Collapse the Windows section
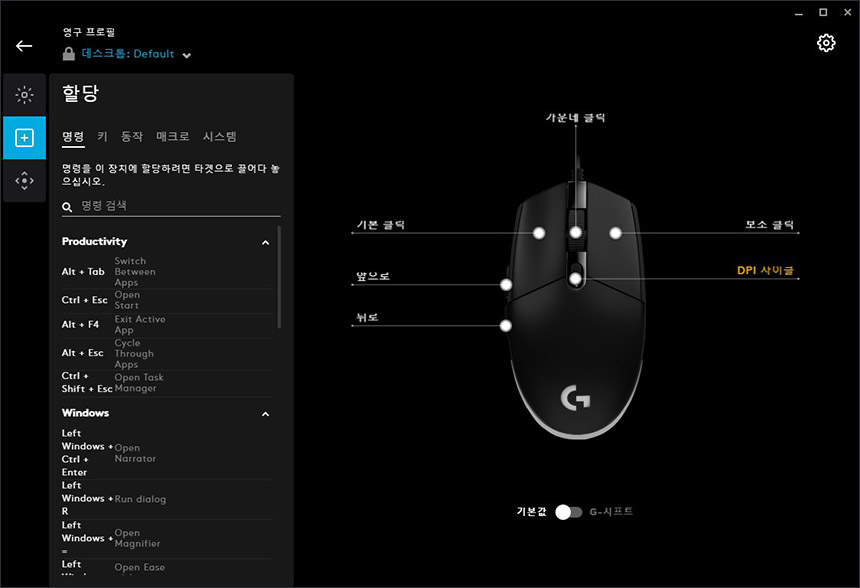 (x=265, y=414)
